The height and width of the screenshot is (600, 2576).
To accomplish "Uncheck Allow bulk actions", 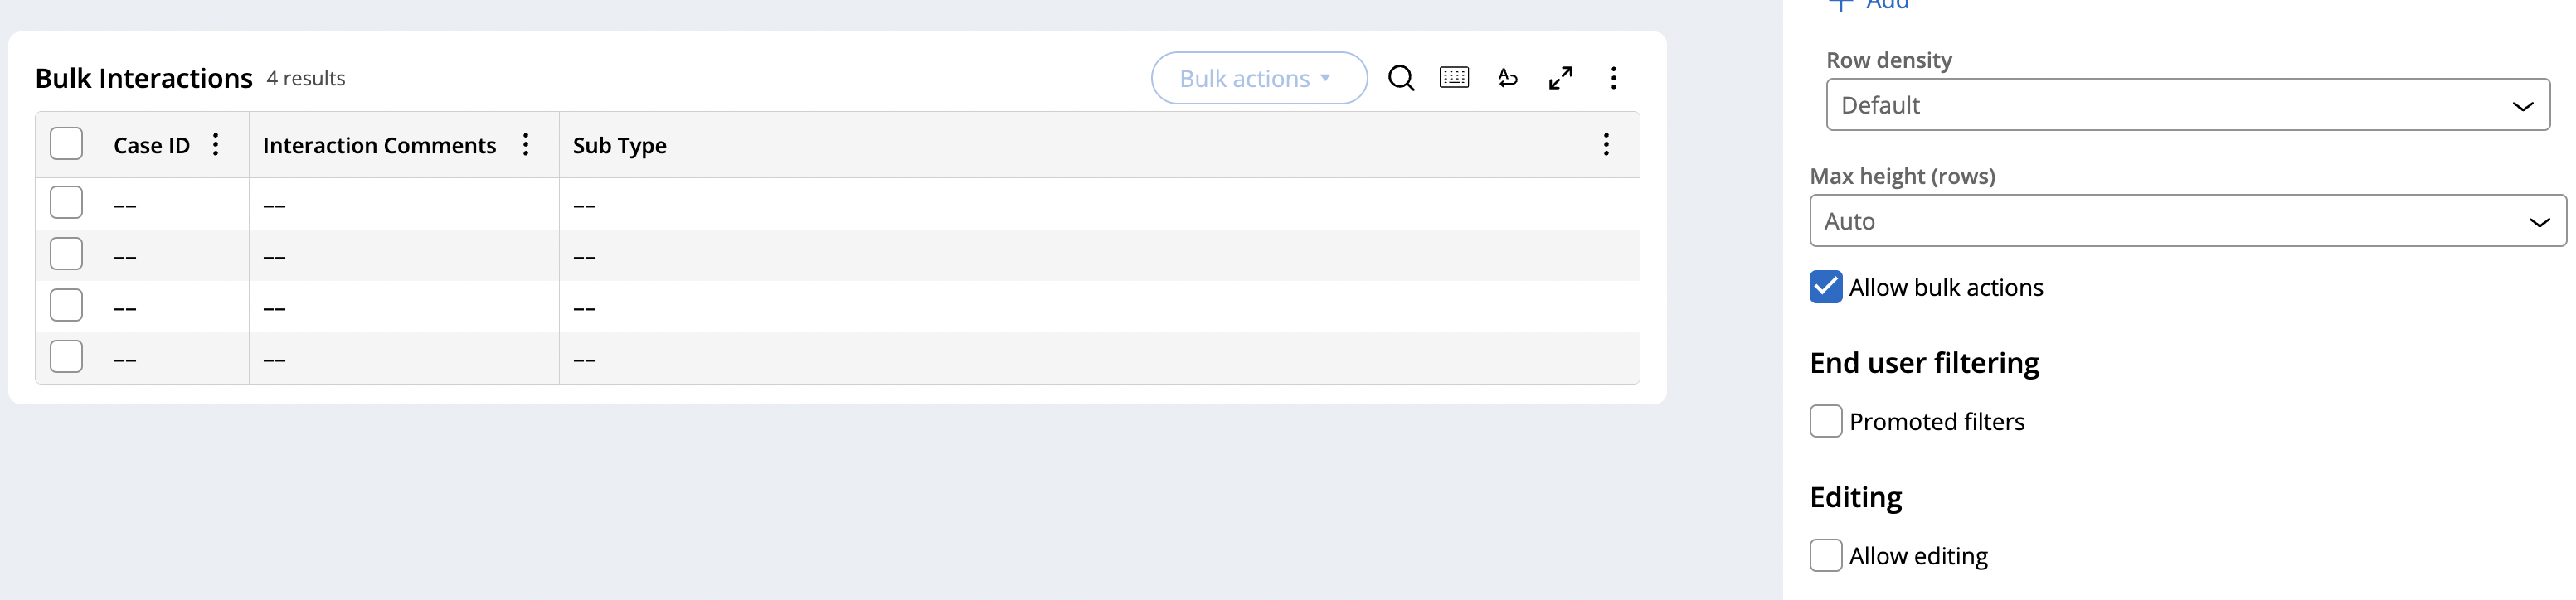I will (x=1825, y=287).
